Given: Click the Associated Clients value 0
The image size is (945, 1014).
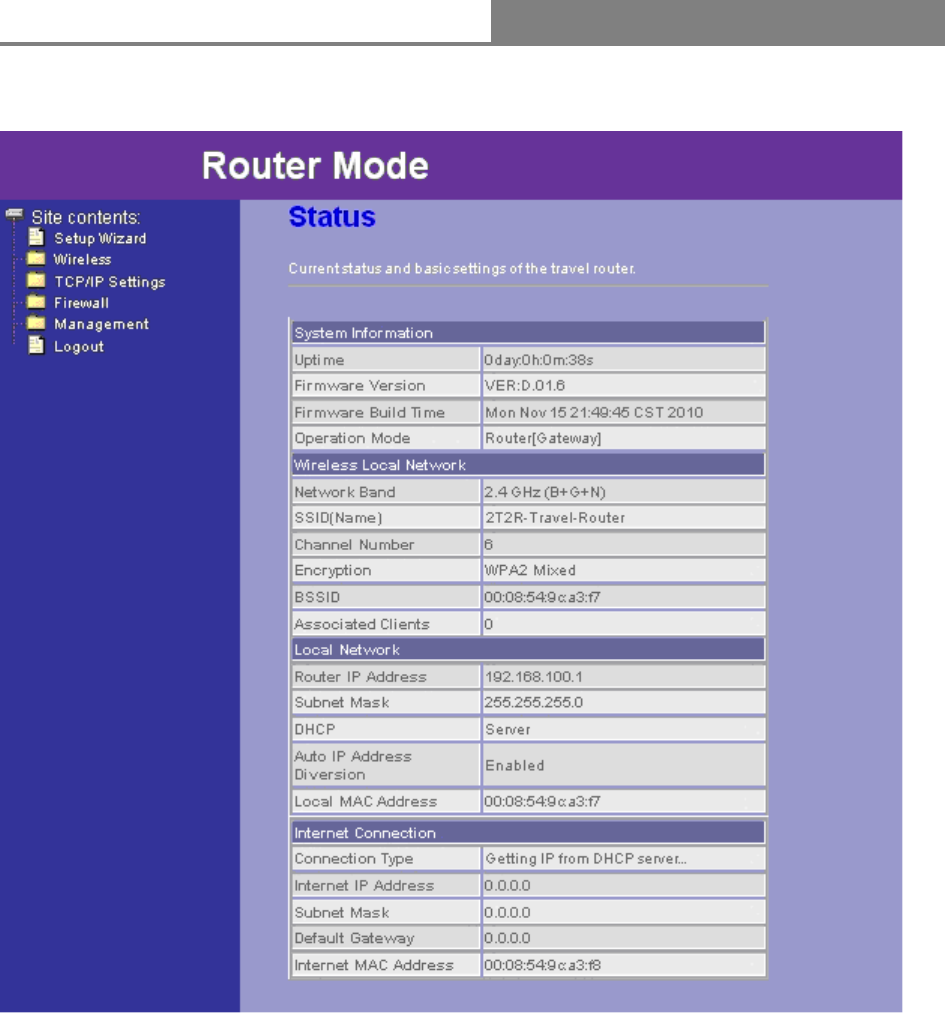Looking at the screenshot, I should [488, 625].
